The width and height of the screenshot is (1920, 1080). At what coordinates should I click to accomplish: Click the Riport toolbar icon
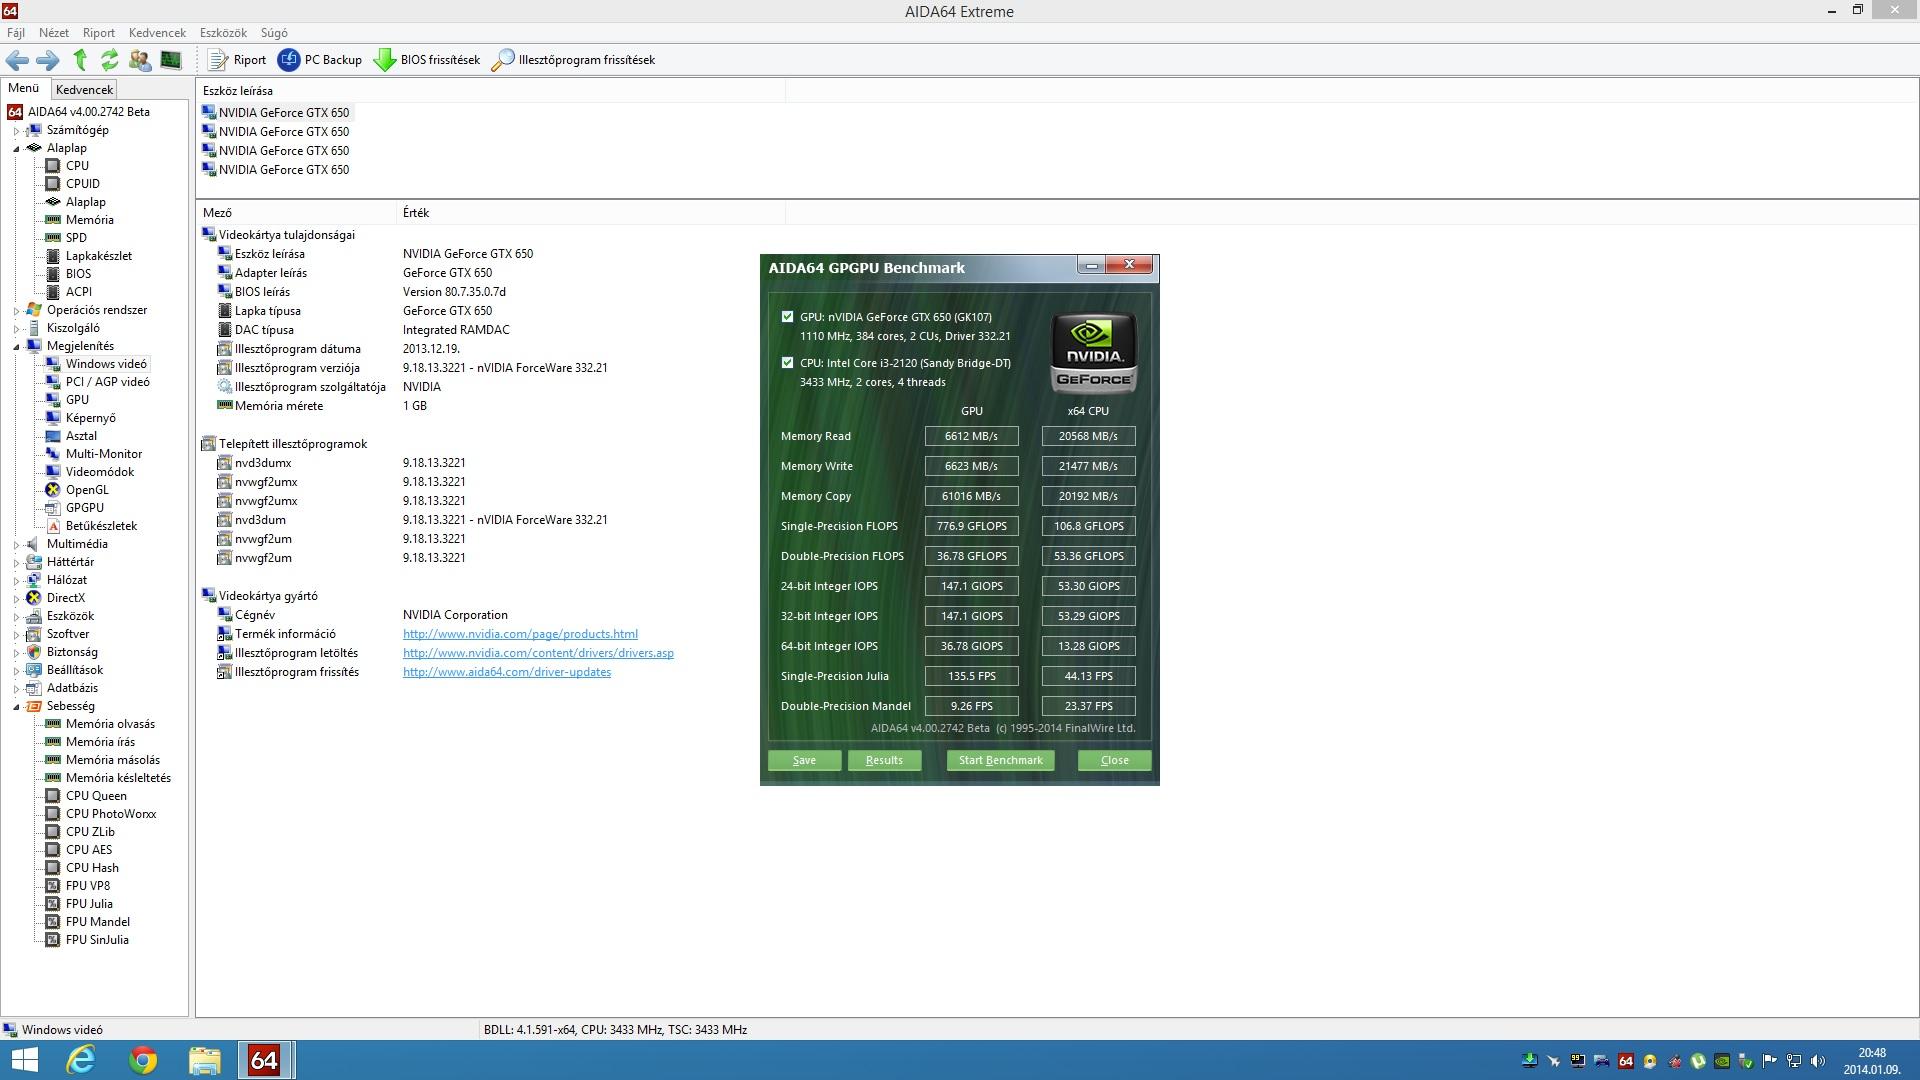pos(218,60)
